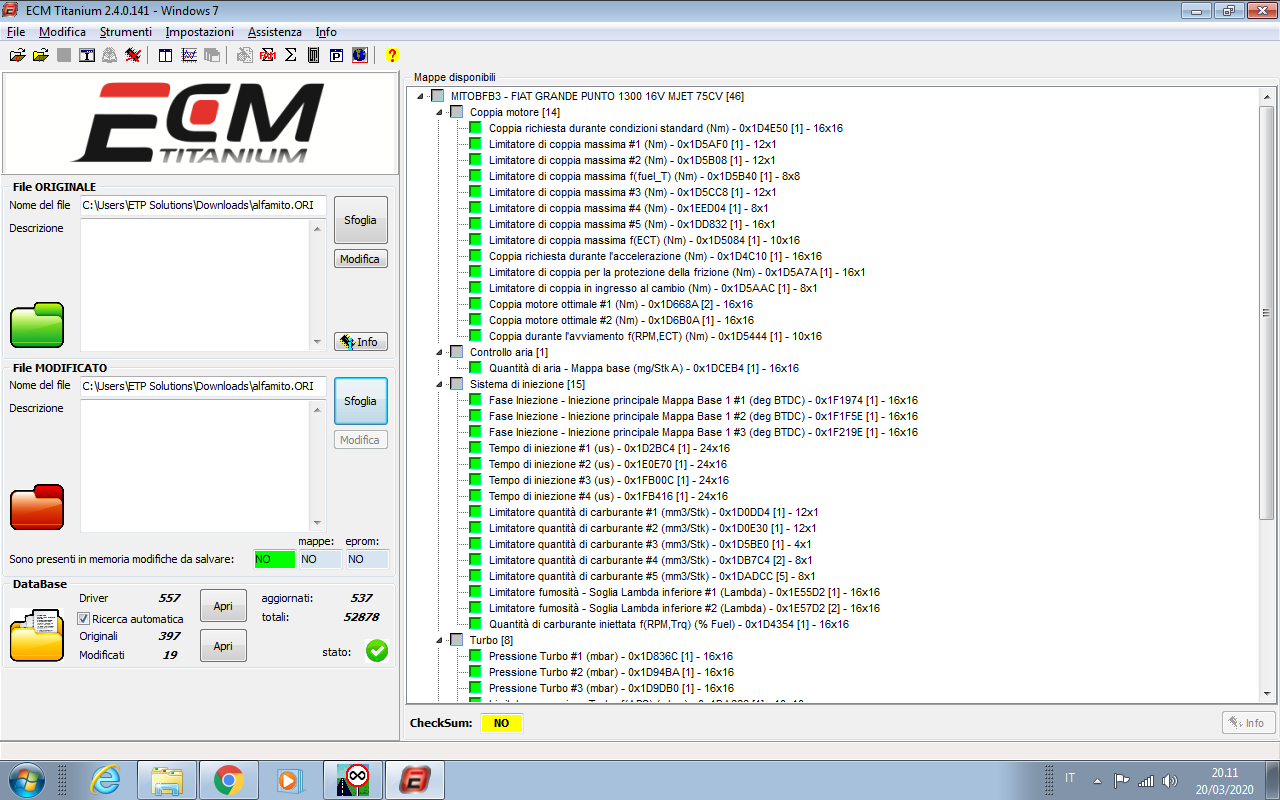Click the ECM Titanium taskbar icon
Screen dimensions: 1280x800
(x=414, y=779)
